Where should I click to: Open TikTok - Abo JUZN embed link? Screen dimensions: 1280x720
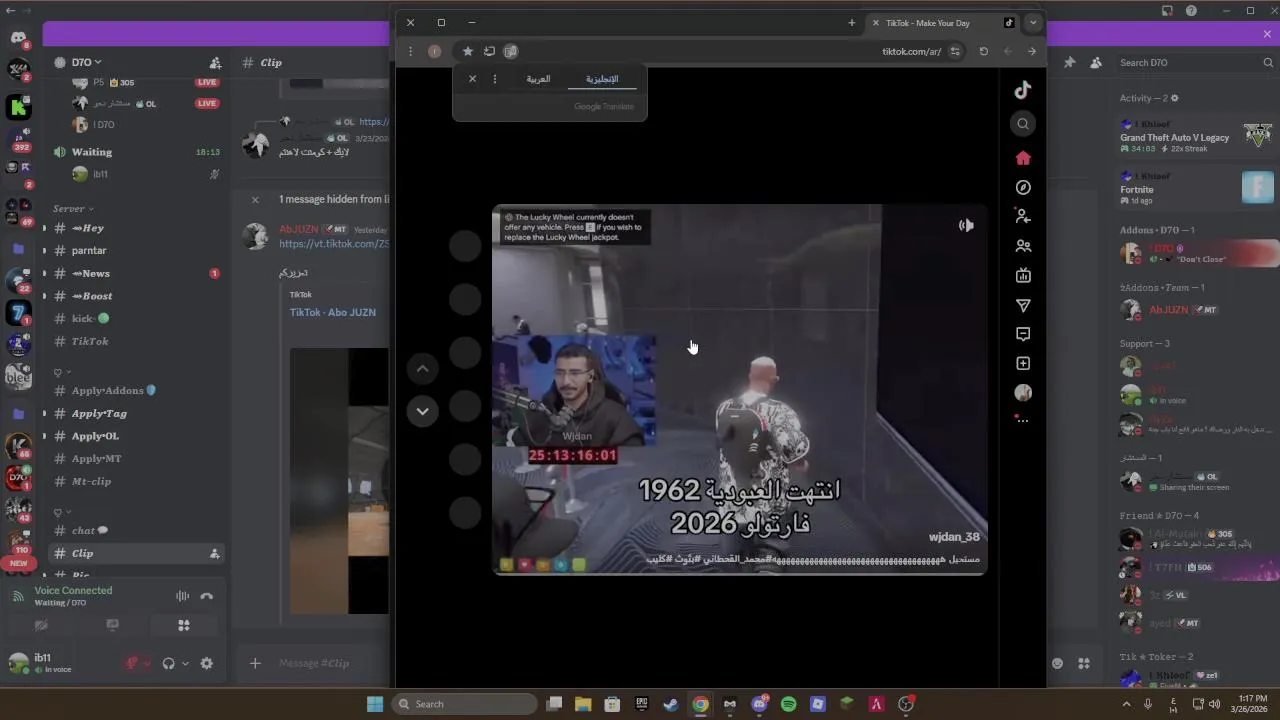333,312
